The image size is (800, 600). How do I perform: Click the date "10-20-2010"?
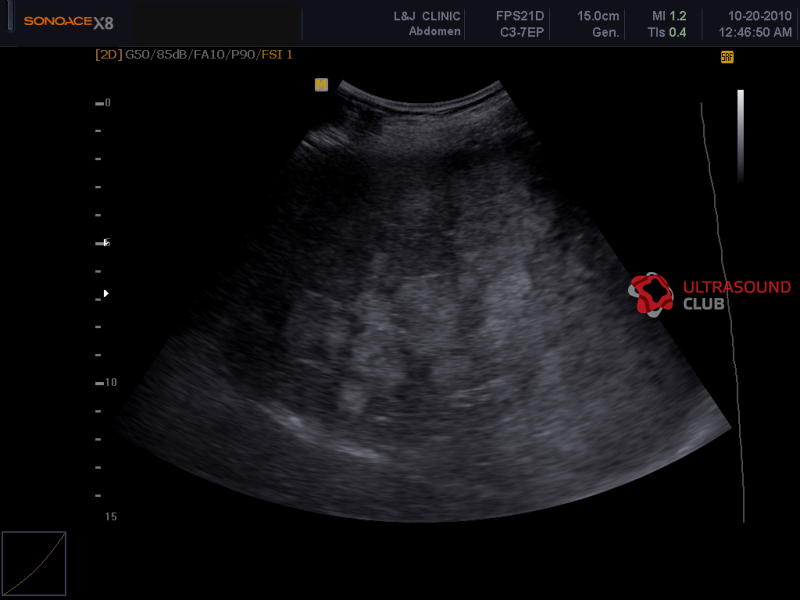coord(760,16)
